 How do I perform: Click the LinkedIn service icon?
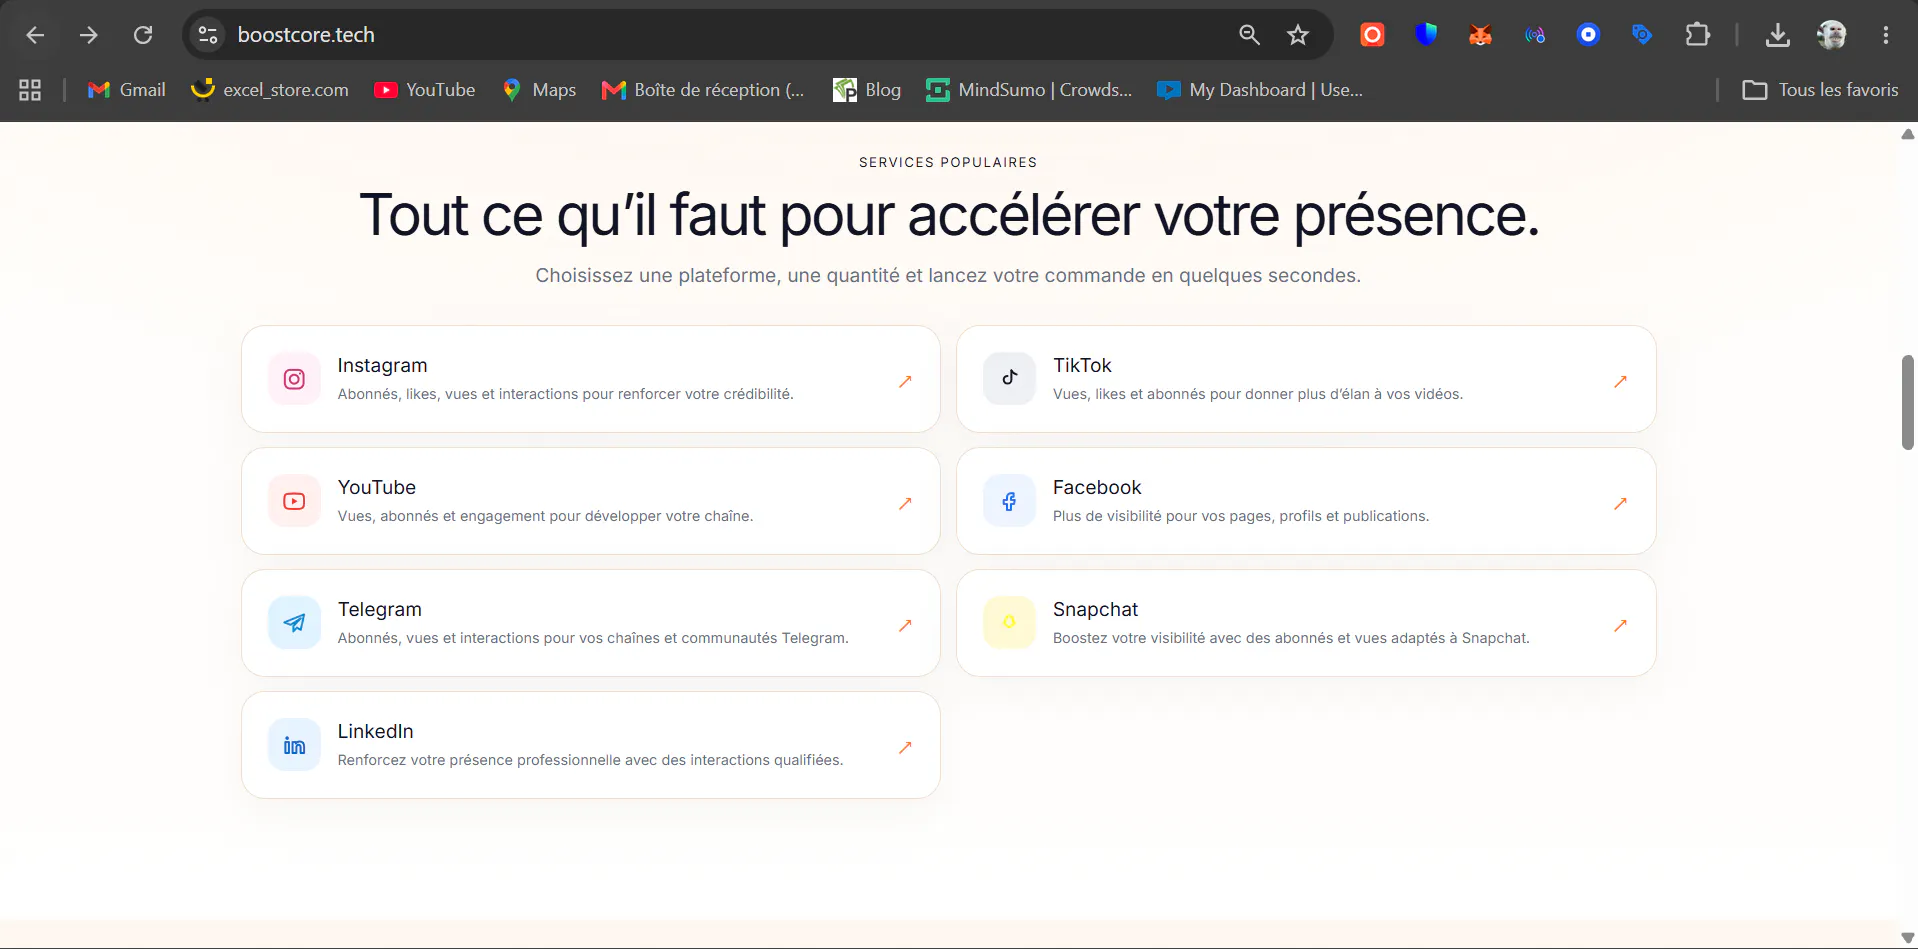click(x=294, y=745)
